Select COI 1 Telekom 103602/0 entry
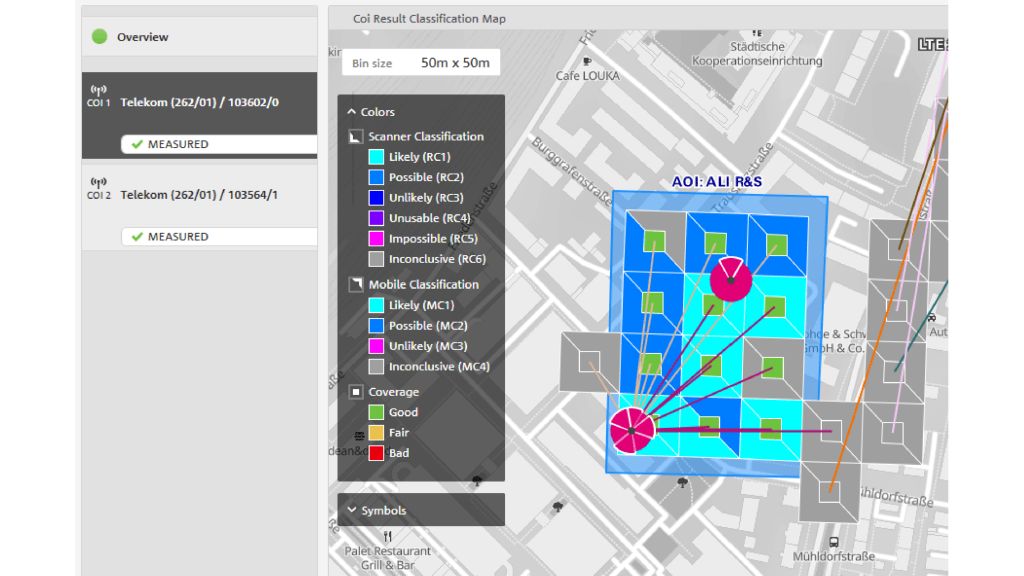The width and height of the screenshot is (1024, 576). click(199, 102)
